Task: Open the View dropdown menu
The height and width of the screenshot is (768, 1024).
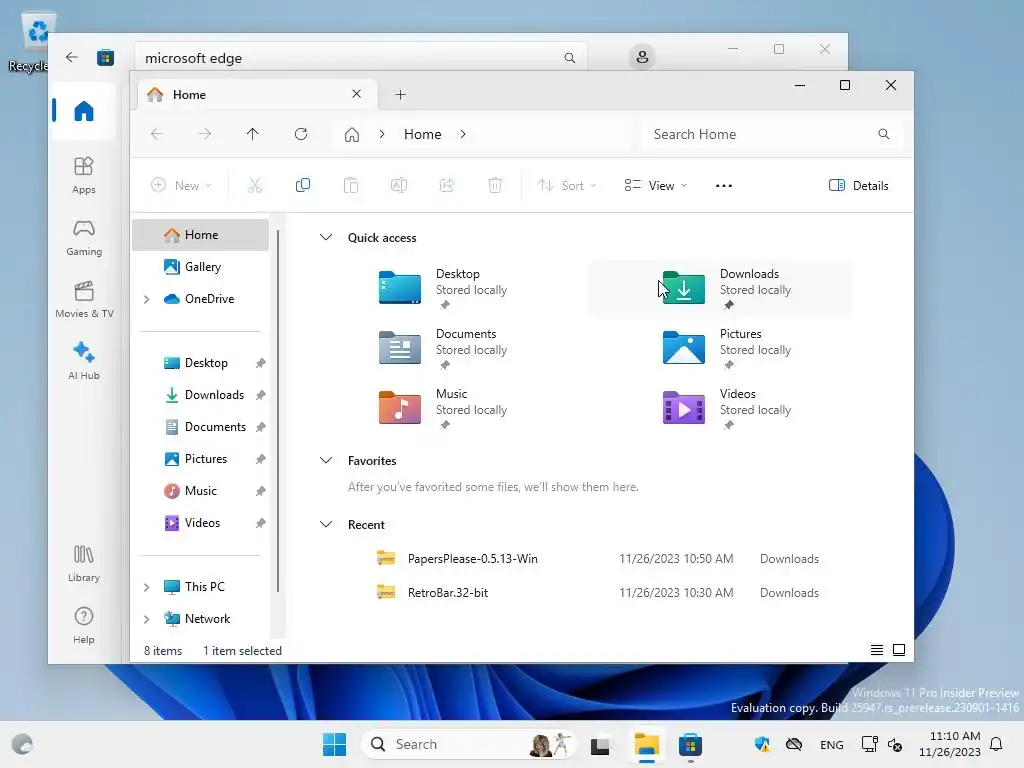Action: point(655,185)
